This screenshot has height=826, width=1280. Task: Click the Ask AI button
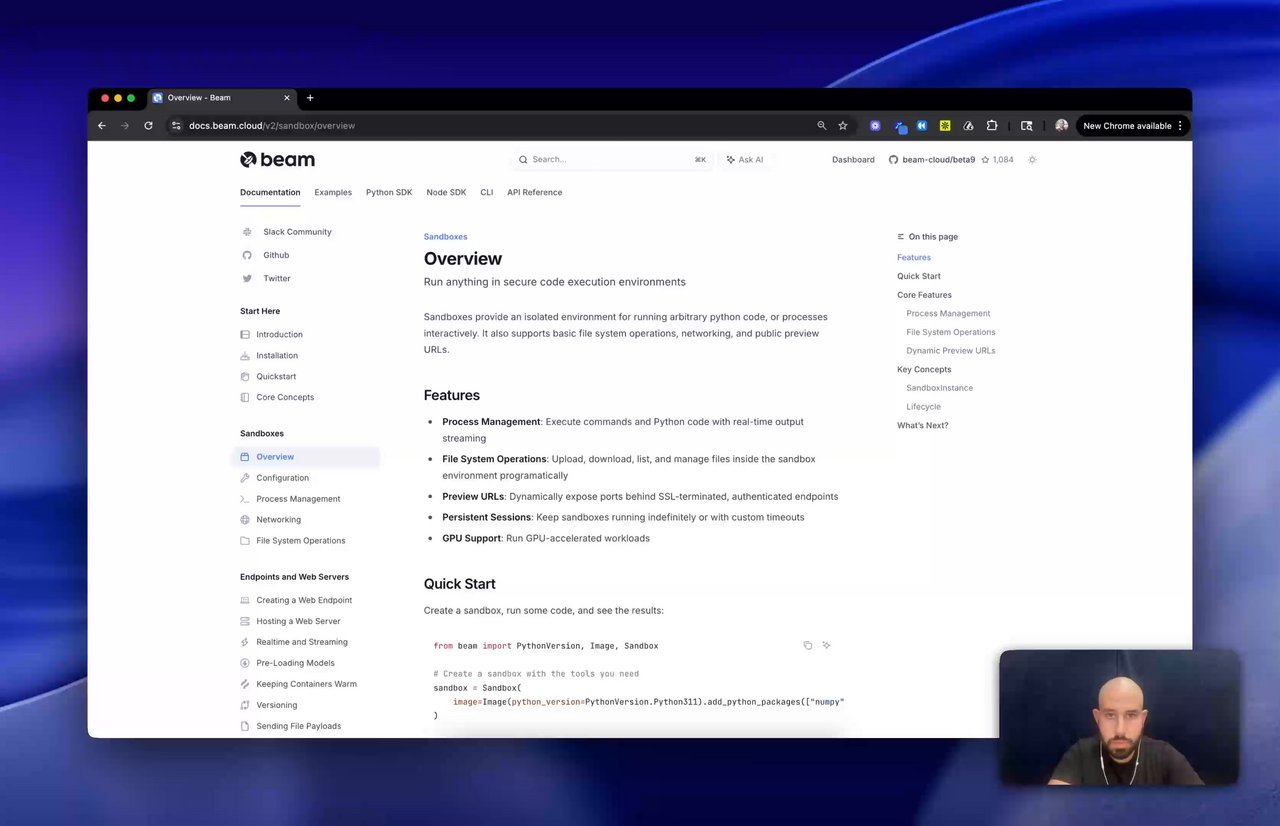point(745,159)
